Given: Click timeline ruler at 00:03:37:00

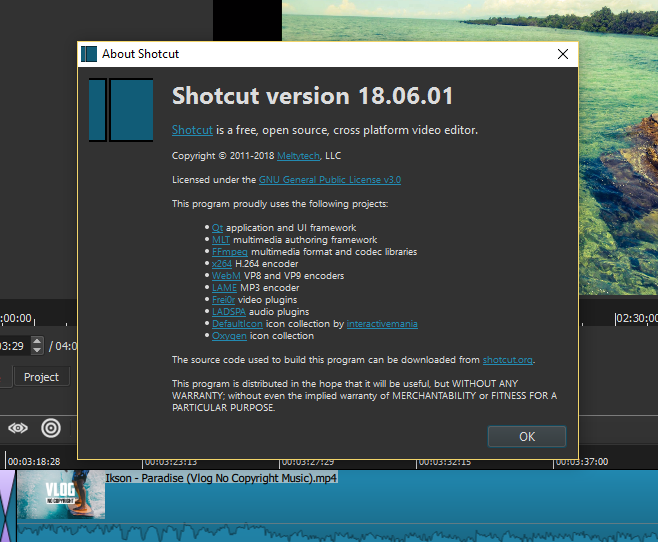Looking at the screenshot, I should tap(582, 462).
